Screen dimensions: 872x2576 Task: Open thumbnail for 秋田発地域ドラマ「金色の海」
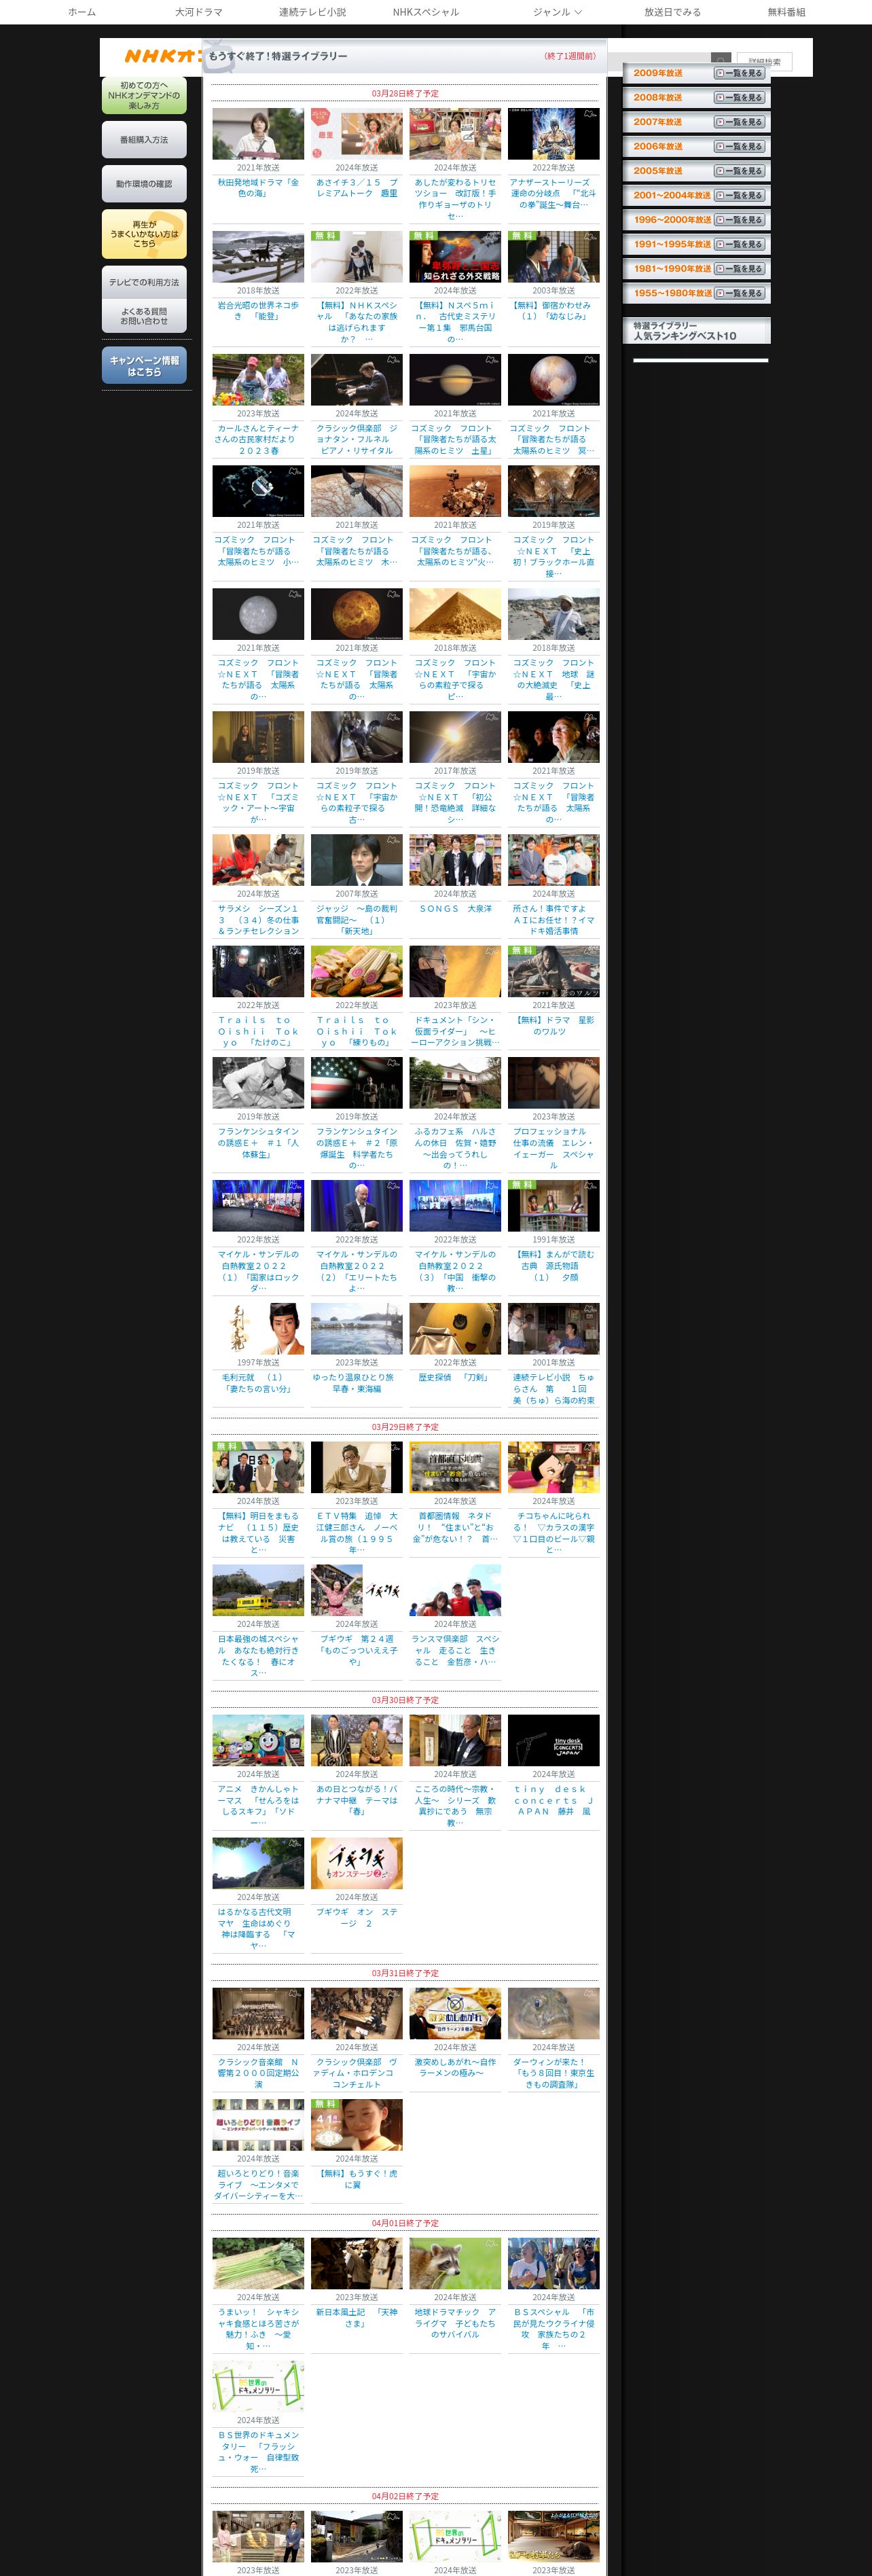258,134
